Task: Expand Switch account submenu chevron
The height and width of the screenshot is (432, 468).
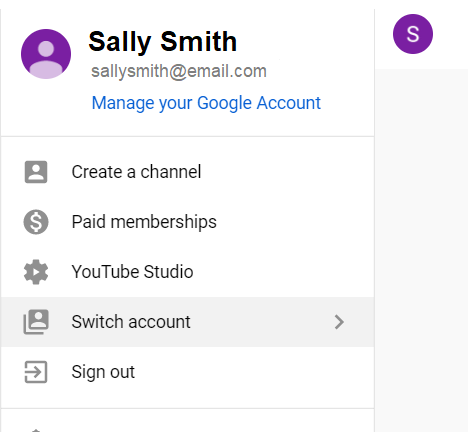Action: (339, 322)
